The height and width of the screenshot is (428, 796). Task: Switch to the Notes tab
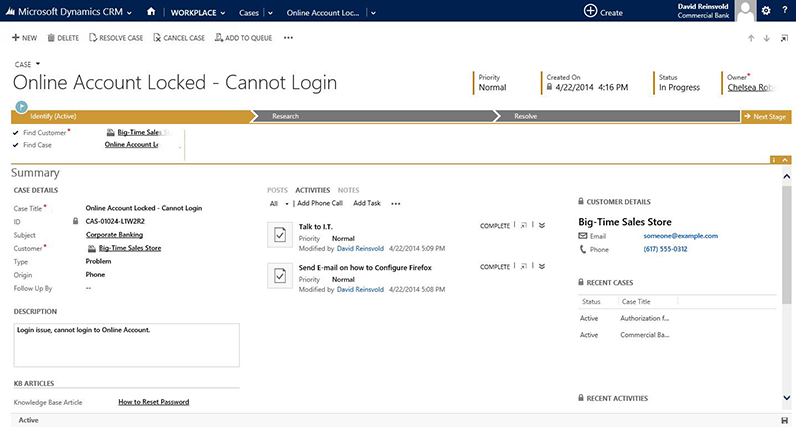click(348, 189)
